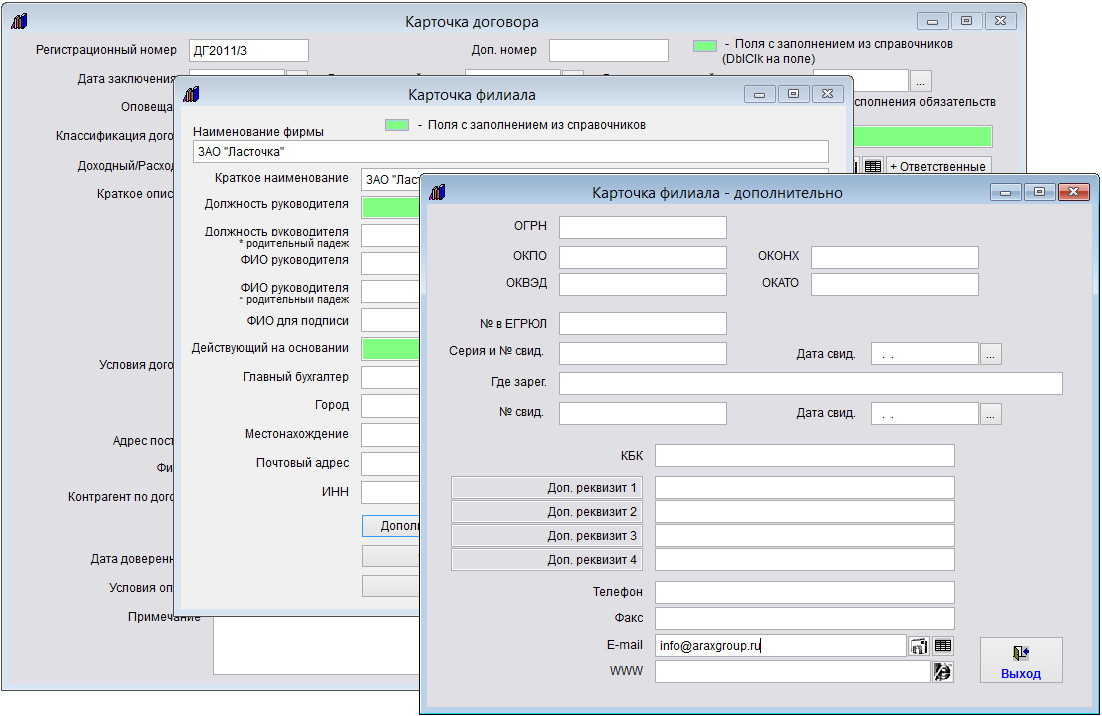
Task: Focus the ОГРН input field
Action: (642, 228)
